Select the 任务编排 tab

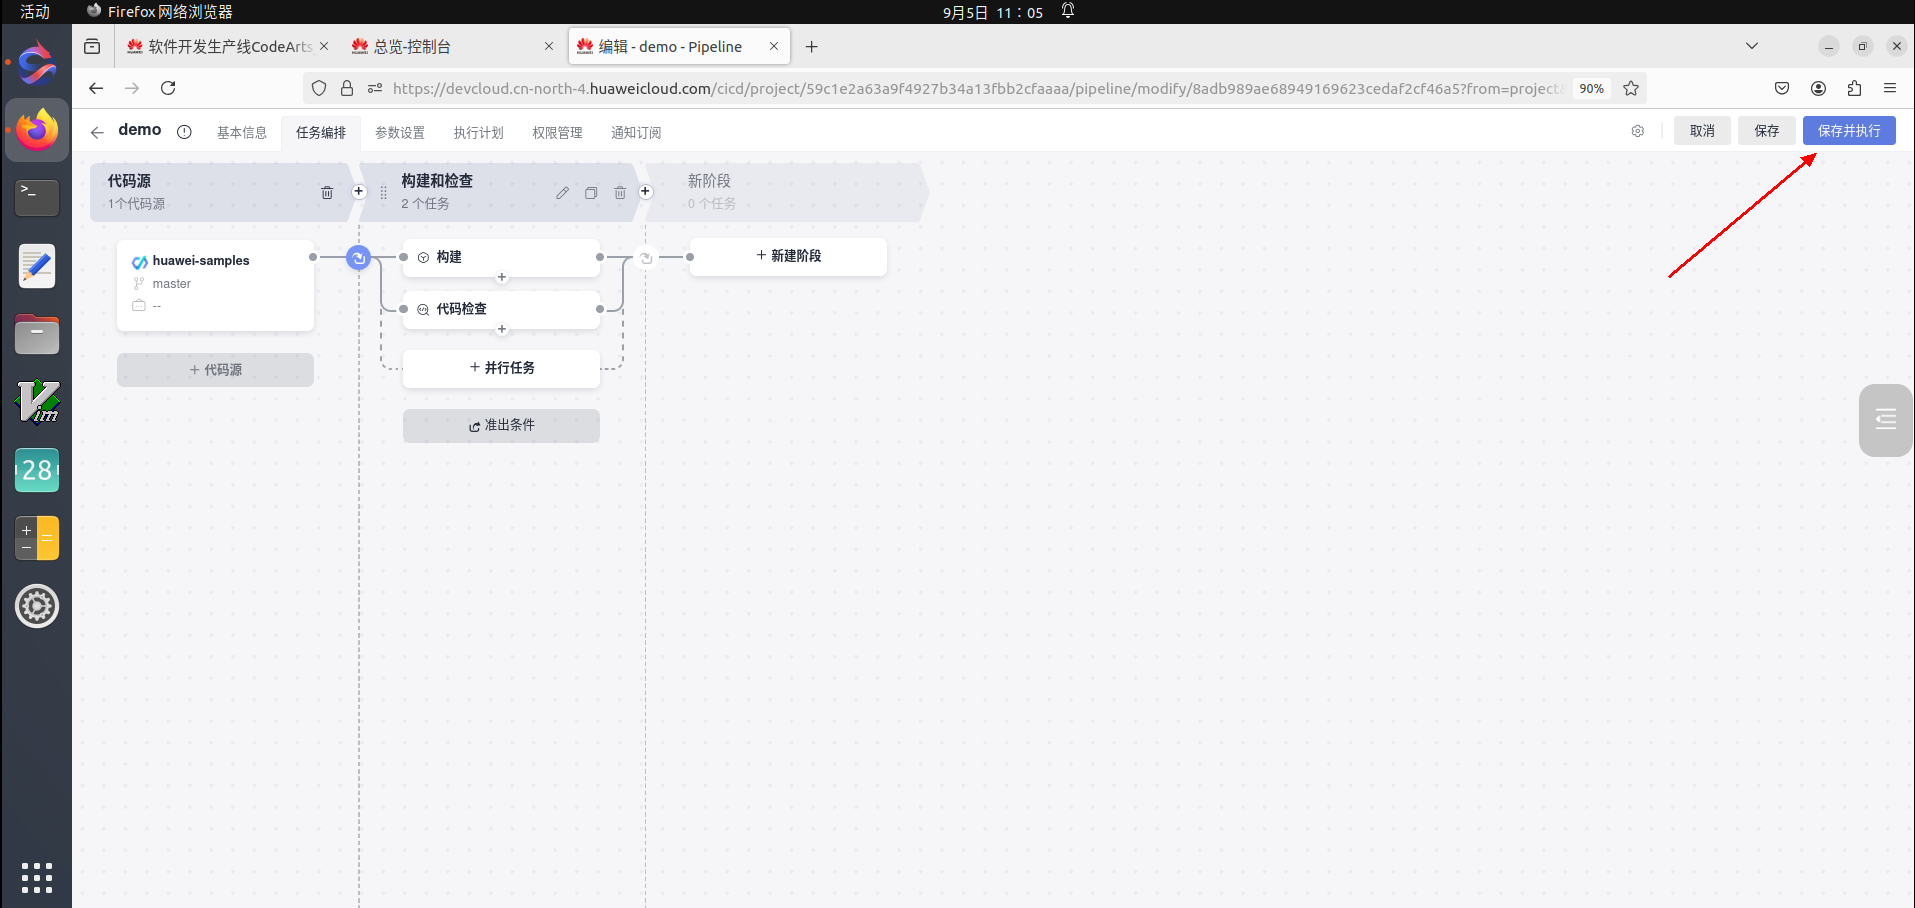click(321, 132)
